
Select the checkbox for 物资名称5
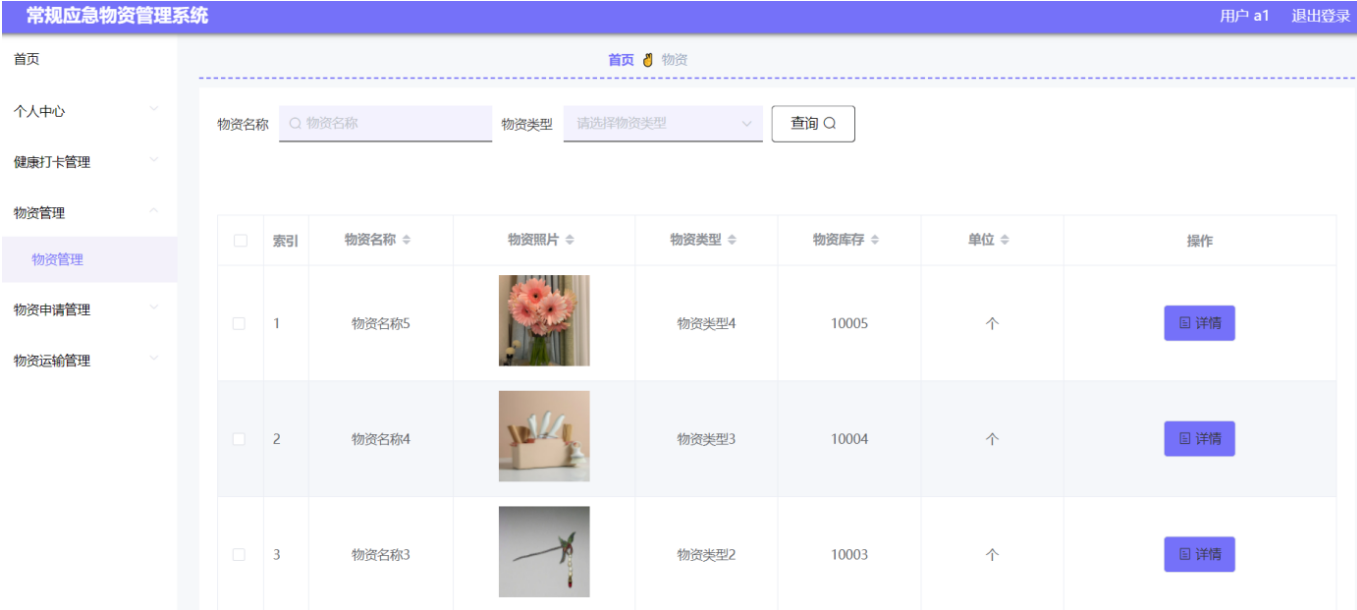(x=237, y=325)
